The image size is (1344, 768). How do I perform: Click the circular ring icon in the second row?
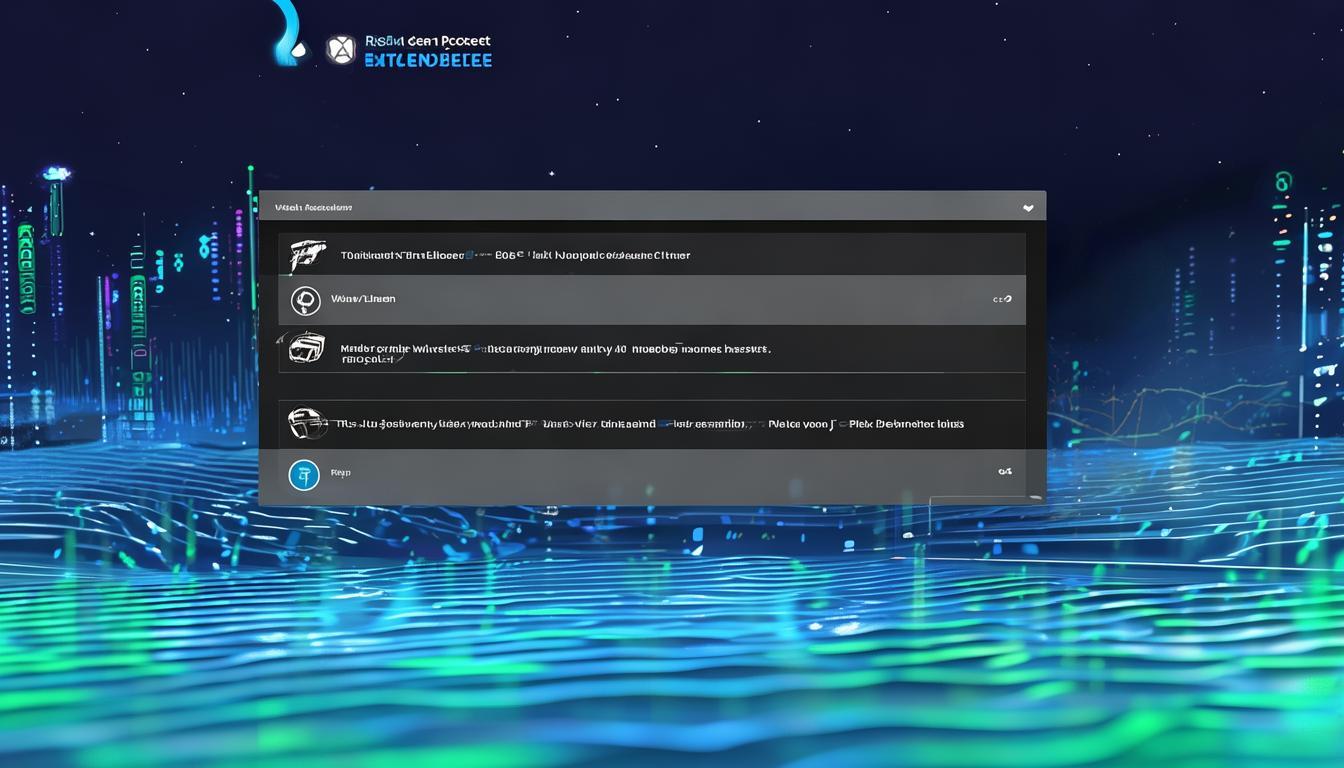tap(305, 300)
